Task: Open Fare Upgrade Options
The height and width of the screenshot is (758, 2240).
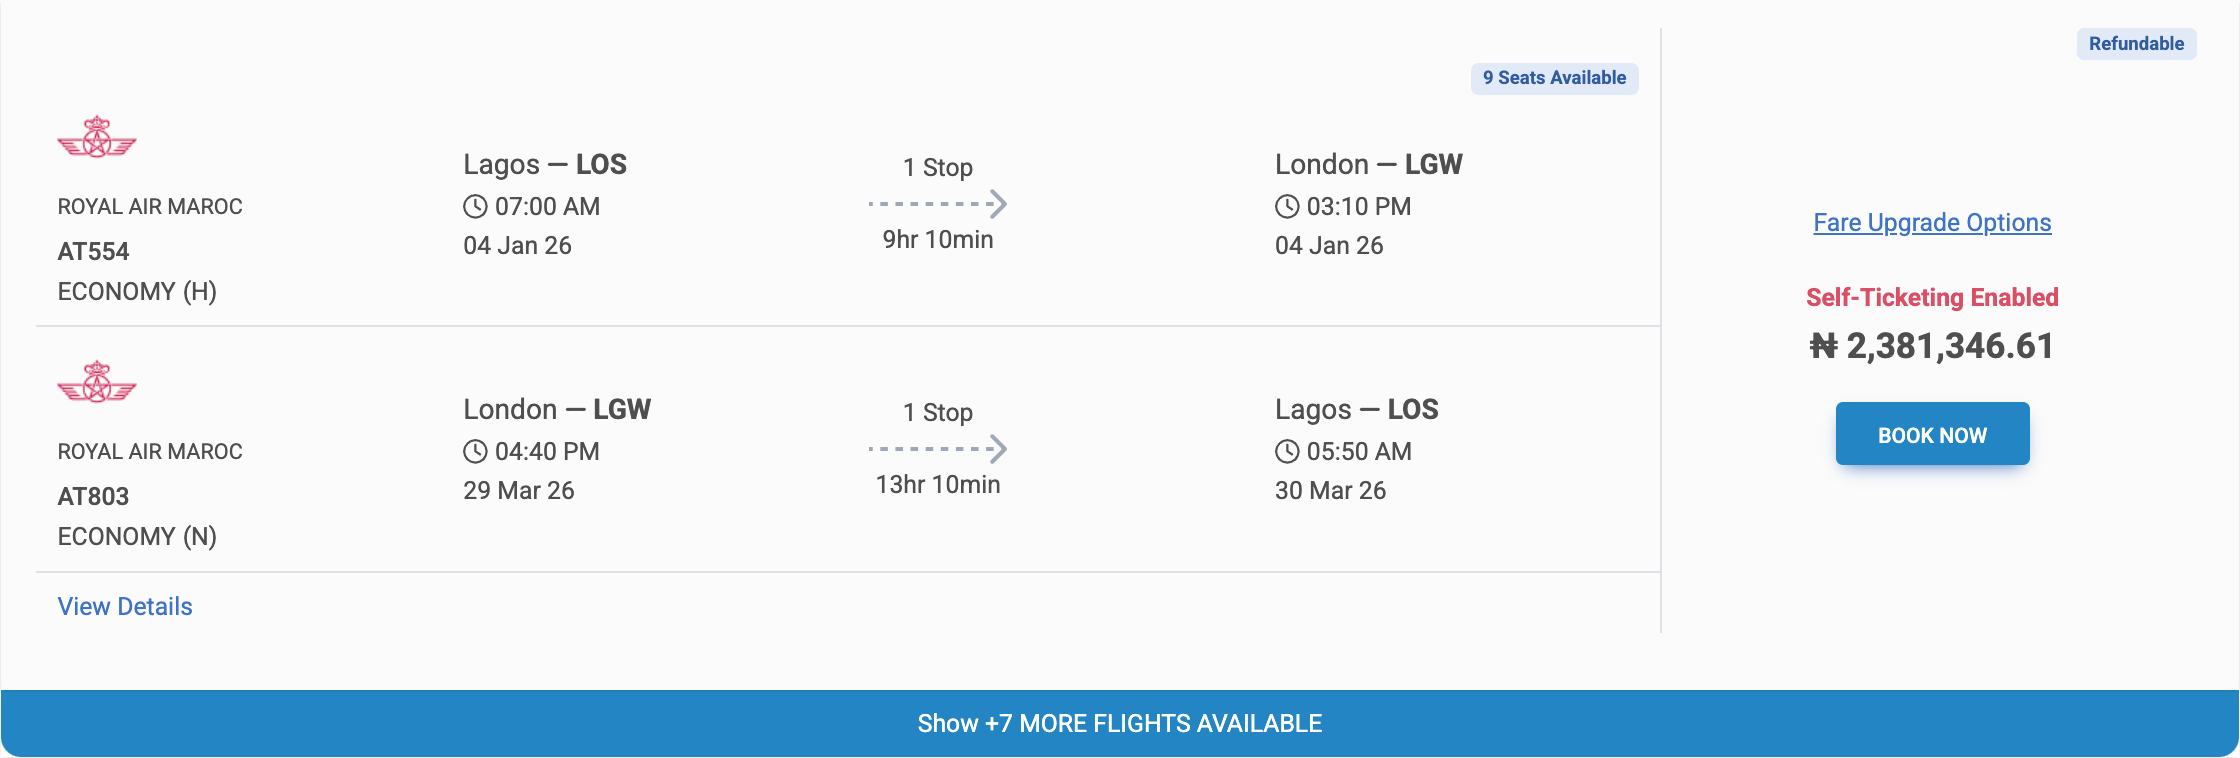Action: click(1932, 223)
